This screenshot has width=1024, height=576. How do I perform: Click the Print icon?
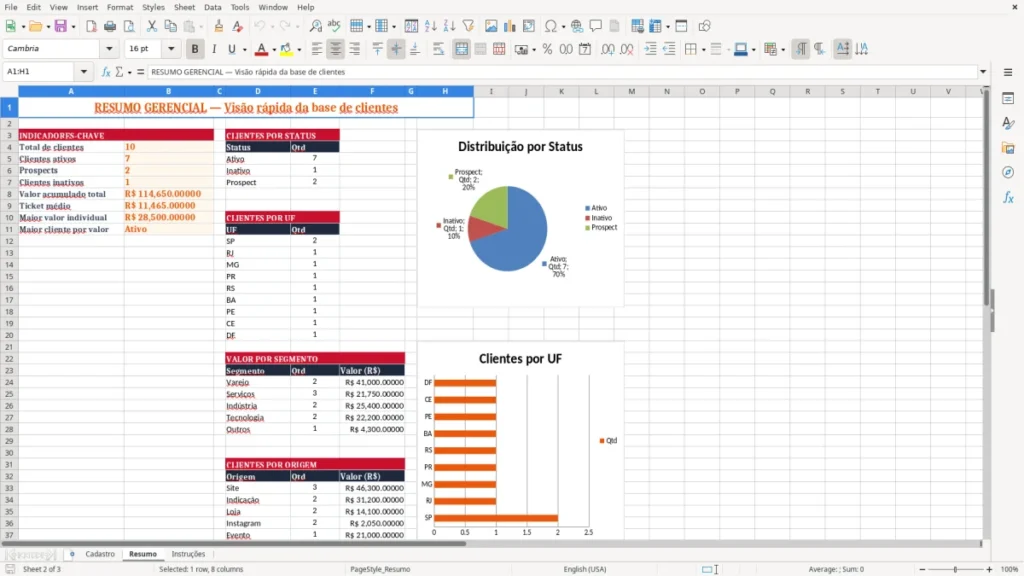click(x=110, y=26)
